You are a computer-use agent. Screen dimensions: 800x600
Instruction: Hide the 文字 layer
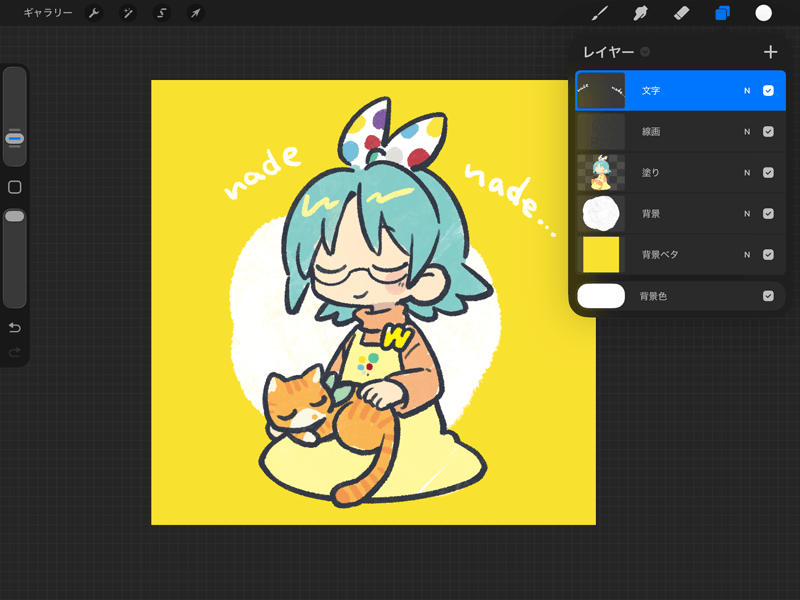(768, 90)
